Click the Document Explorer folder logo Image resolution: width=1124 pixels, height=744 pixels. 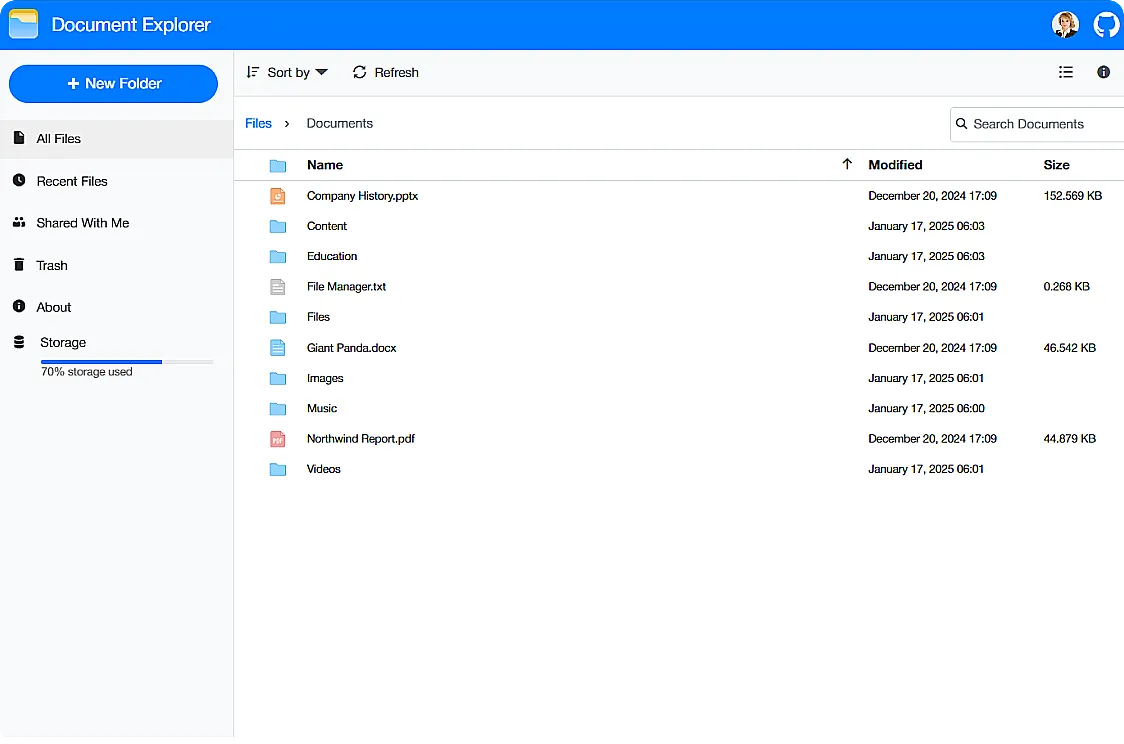click(x=22, y=23)
